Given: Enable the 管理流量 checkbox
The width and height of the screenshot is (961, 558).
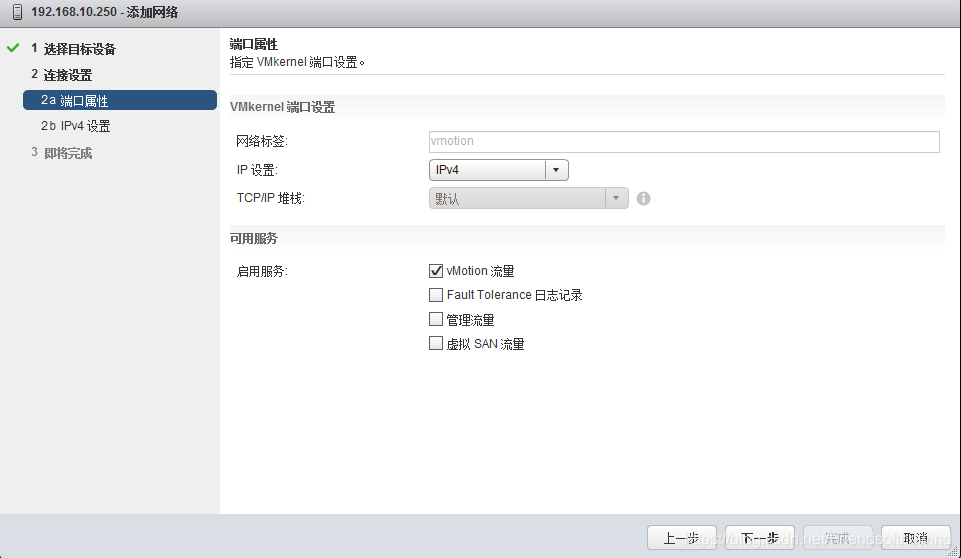Looking at the screenshot, I should coord(436,319).
